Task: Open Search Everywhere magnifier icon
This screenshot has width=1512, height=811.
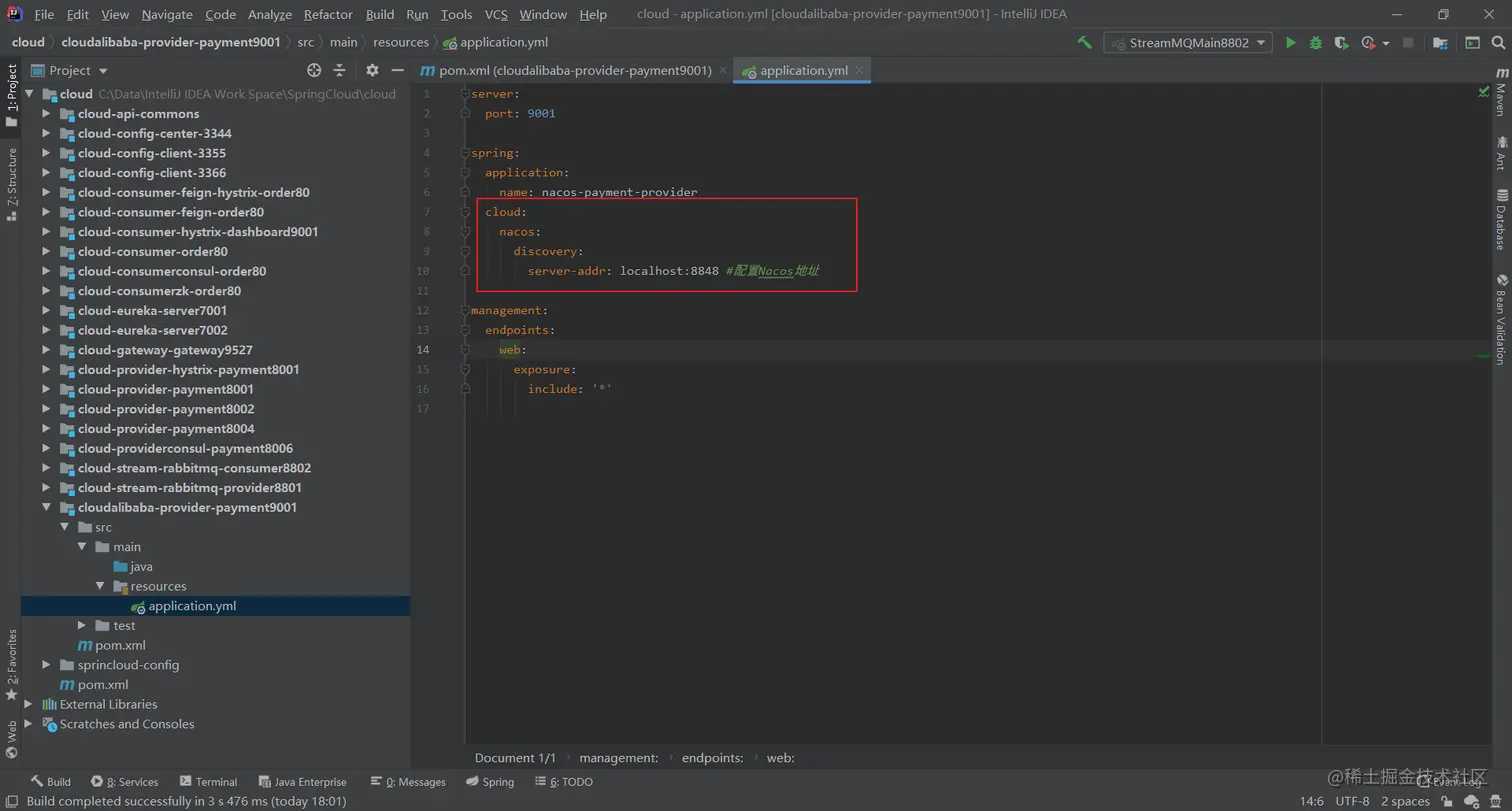Action: 1496,43
